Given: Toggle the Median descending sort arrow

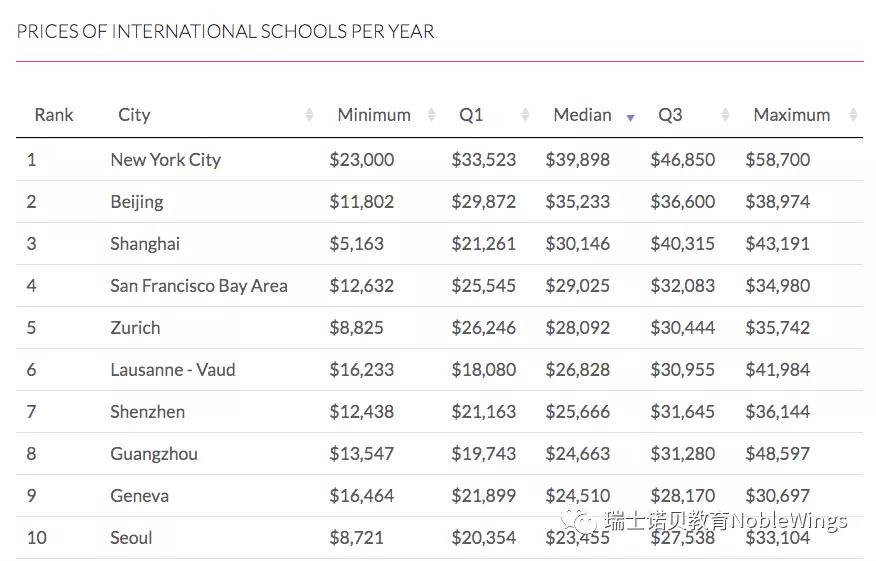Looking at the screenshot, I should click(x=630, y=117).
